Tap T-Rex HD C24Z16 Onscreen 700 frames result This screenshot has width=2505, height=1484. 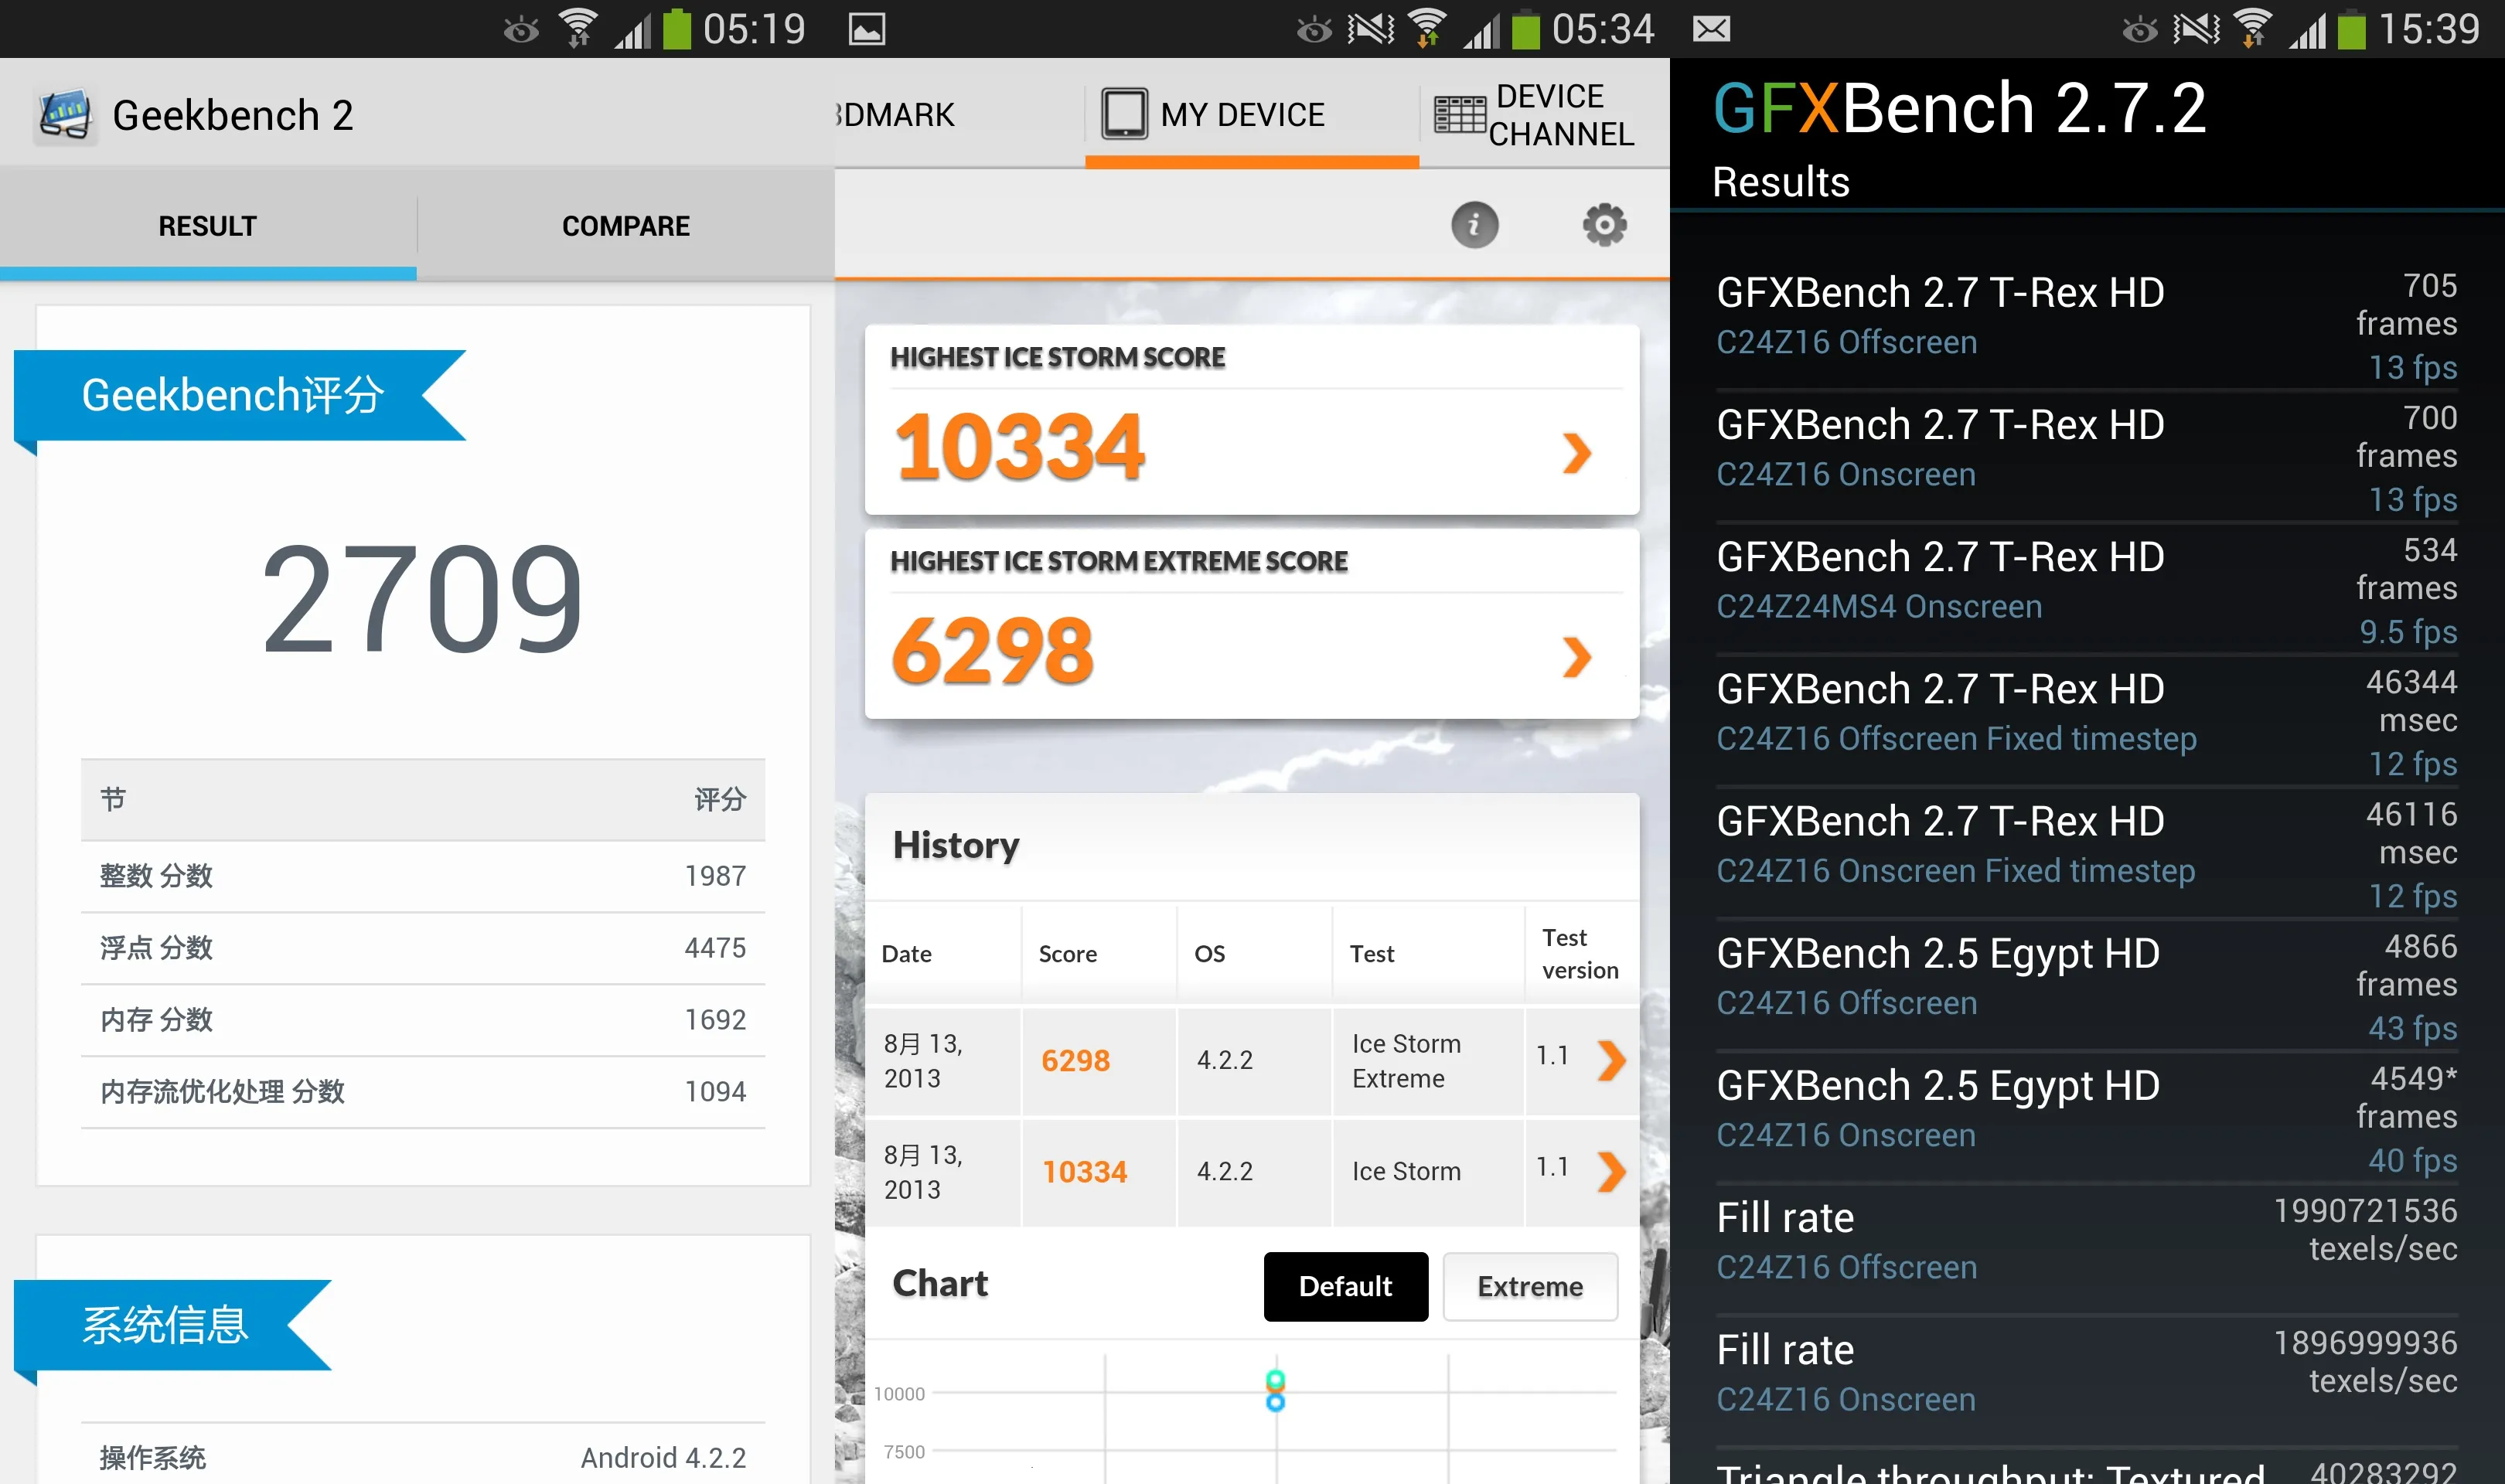(x=2086, y=457)
